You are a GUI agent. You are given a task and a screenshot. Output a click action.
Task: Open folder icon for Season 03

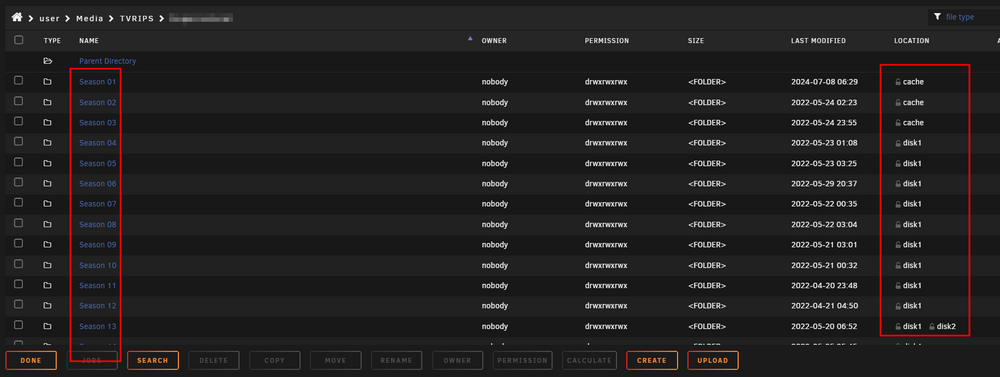point(47,122)
